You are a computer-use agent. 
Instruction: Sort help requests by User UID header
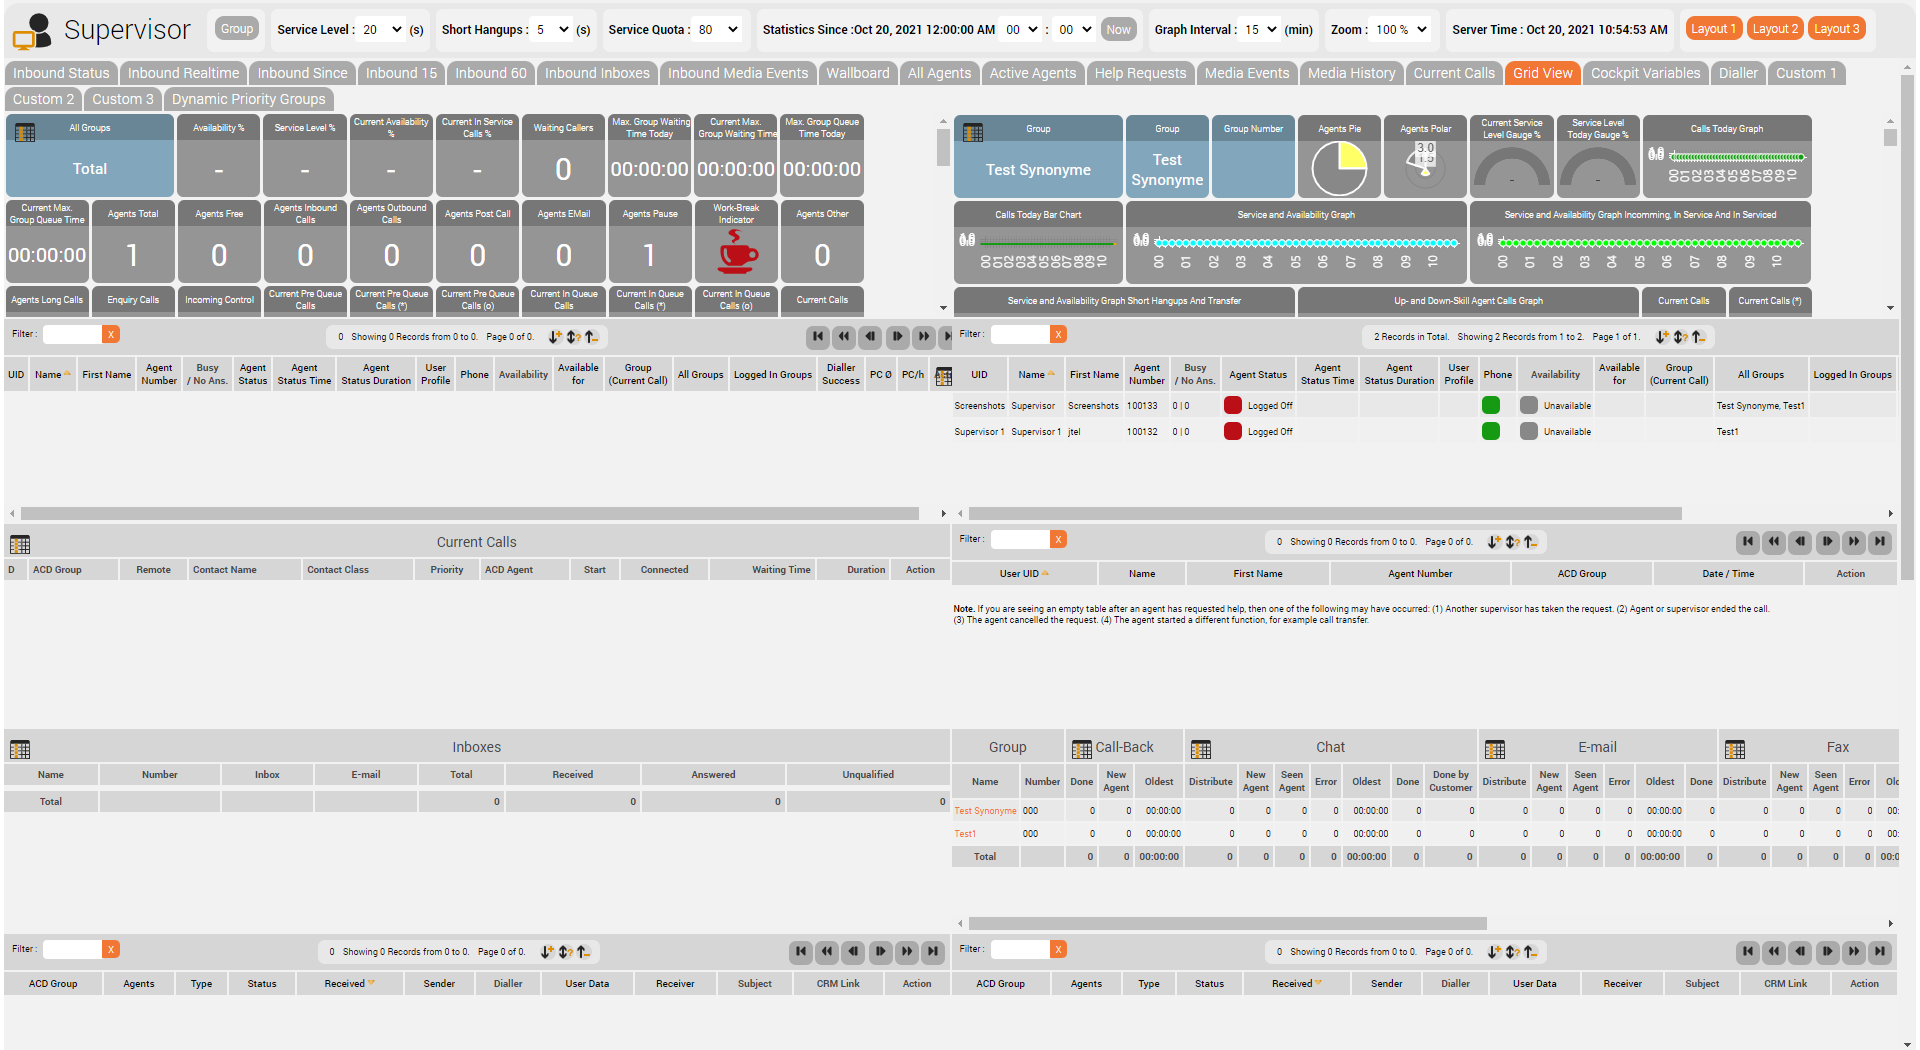tap(1024, 574)
